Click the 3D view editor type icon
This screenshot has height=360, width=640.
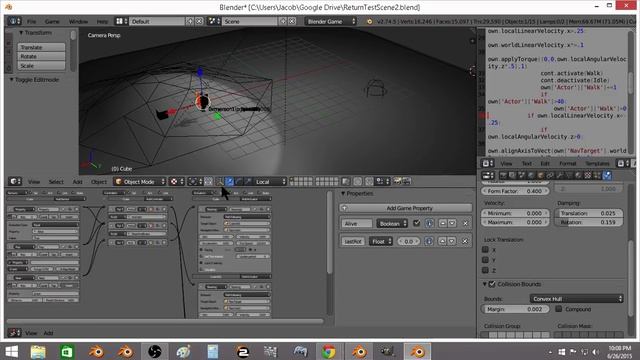[15, 182]
